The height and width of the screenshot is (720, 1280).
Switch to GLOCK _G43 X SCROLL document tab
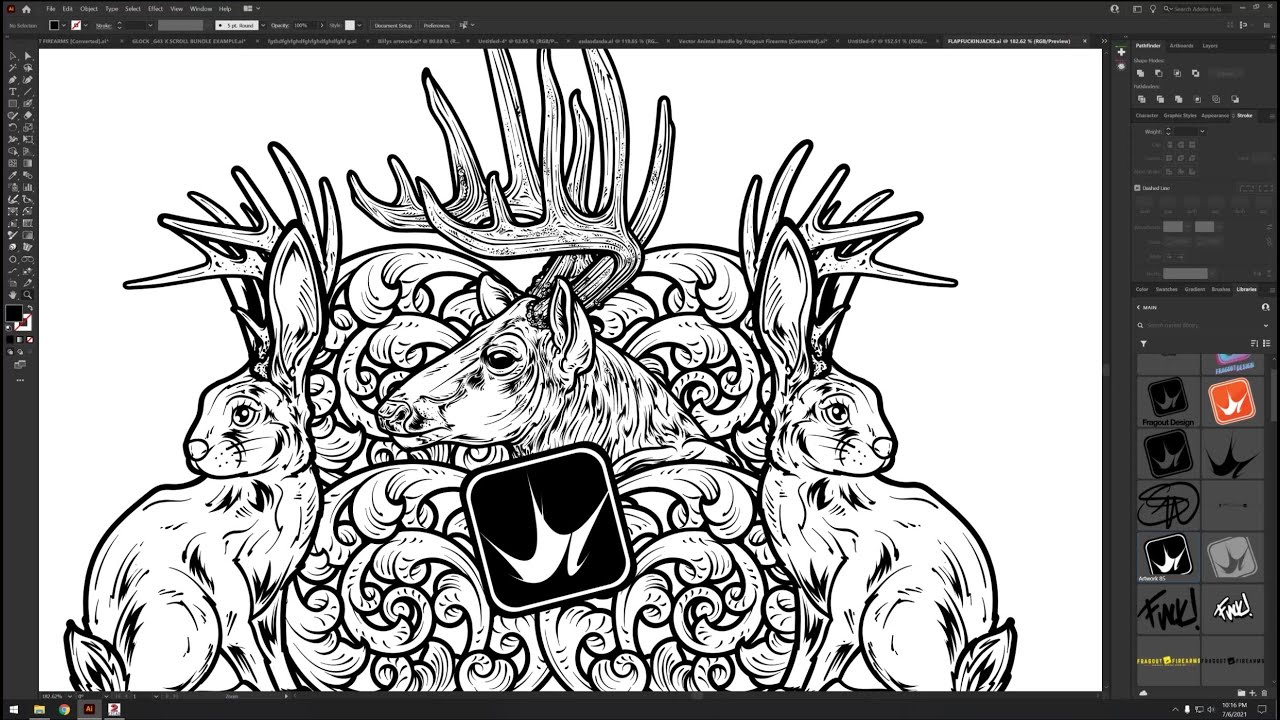click(x=189, y=41)
